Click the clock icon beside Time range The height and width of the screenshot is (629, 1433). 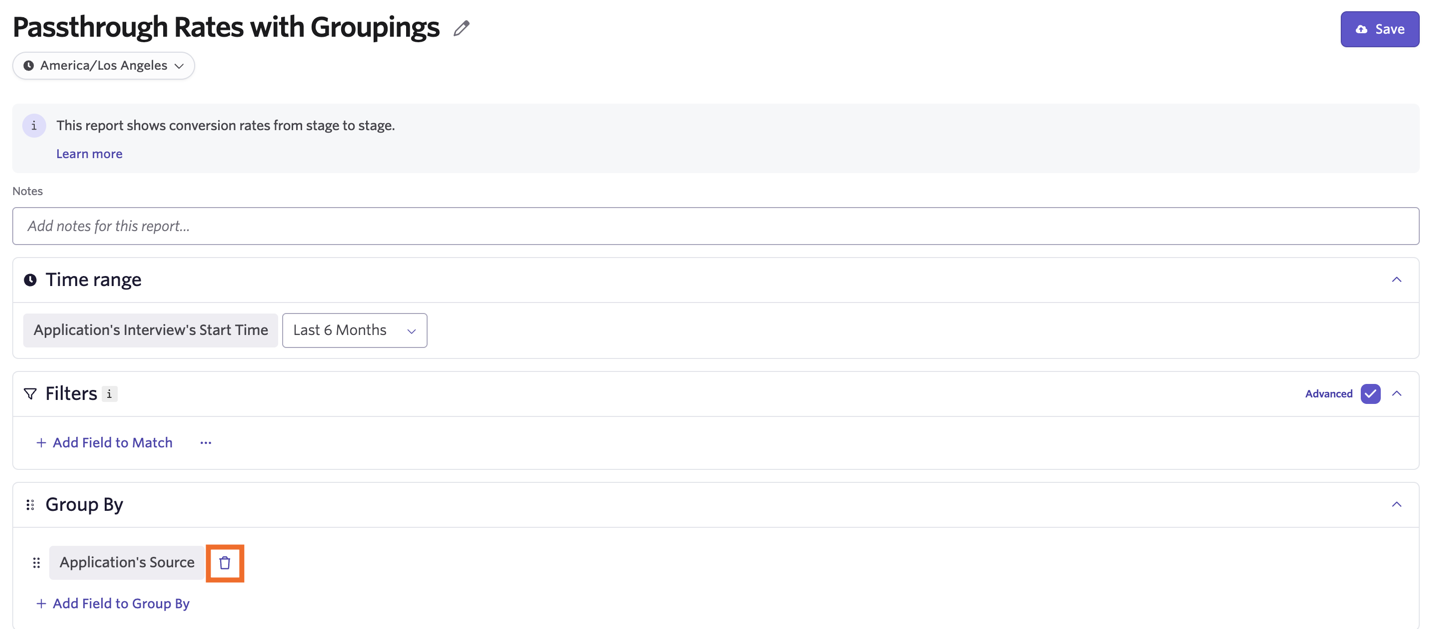30,280
